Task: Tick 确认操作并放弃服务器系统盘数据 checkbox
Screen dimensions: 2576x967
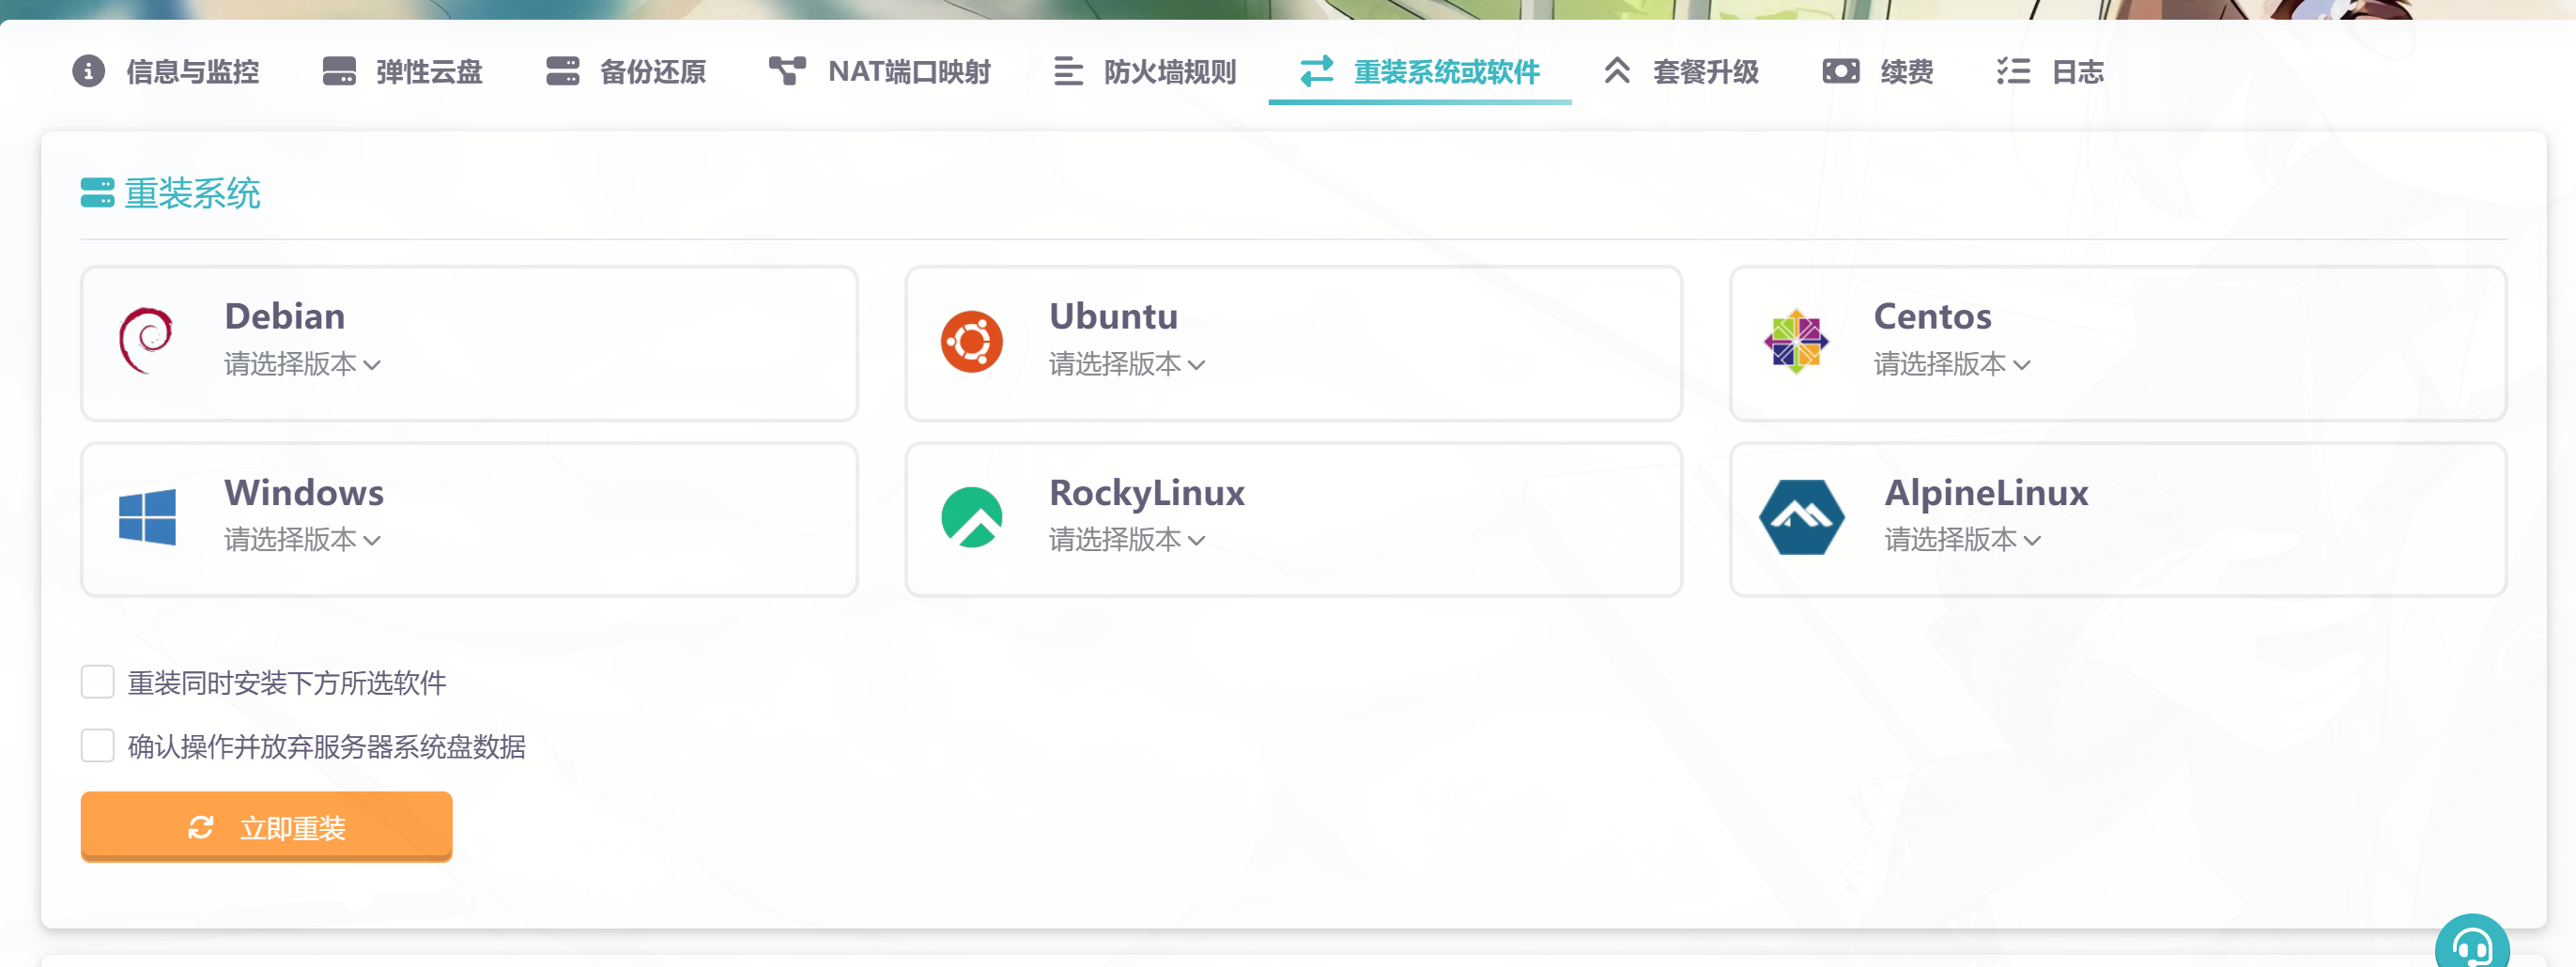Action: click(97, 746)
